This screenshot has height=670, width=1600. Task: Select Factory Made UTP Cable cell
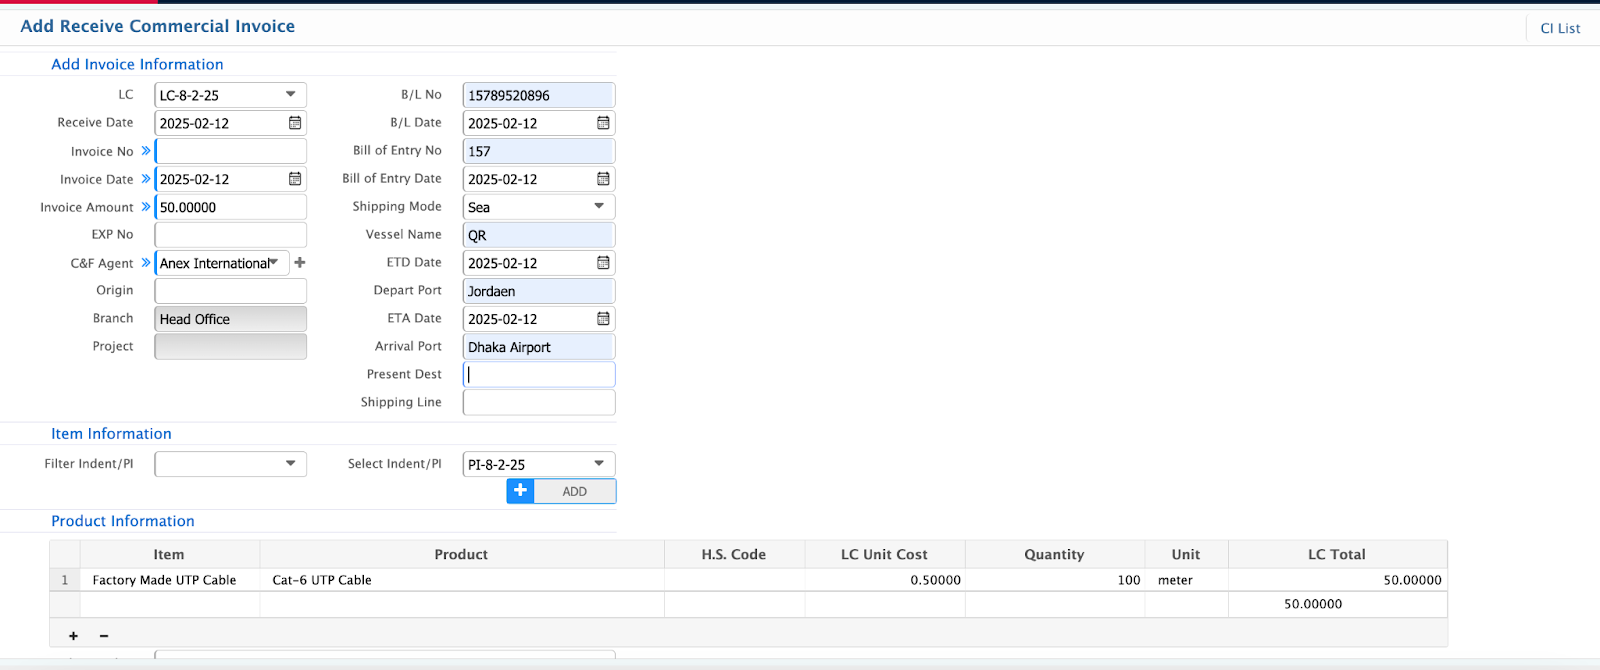[169, 580]
